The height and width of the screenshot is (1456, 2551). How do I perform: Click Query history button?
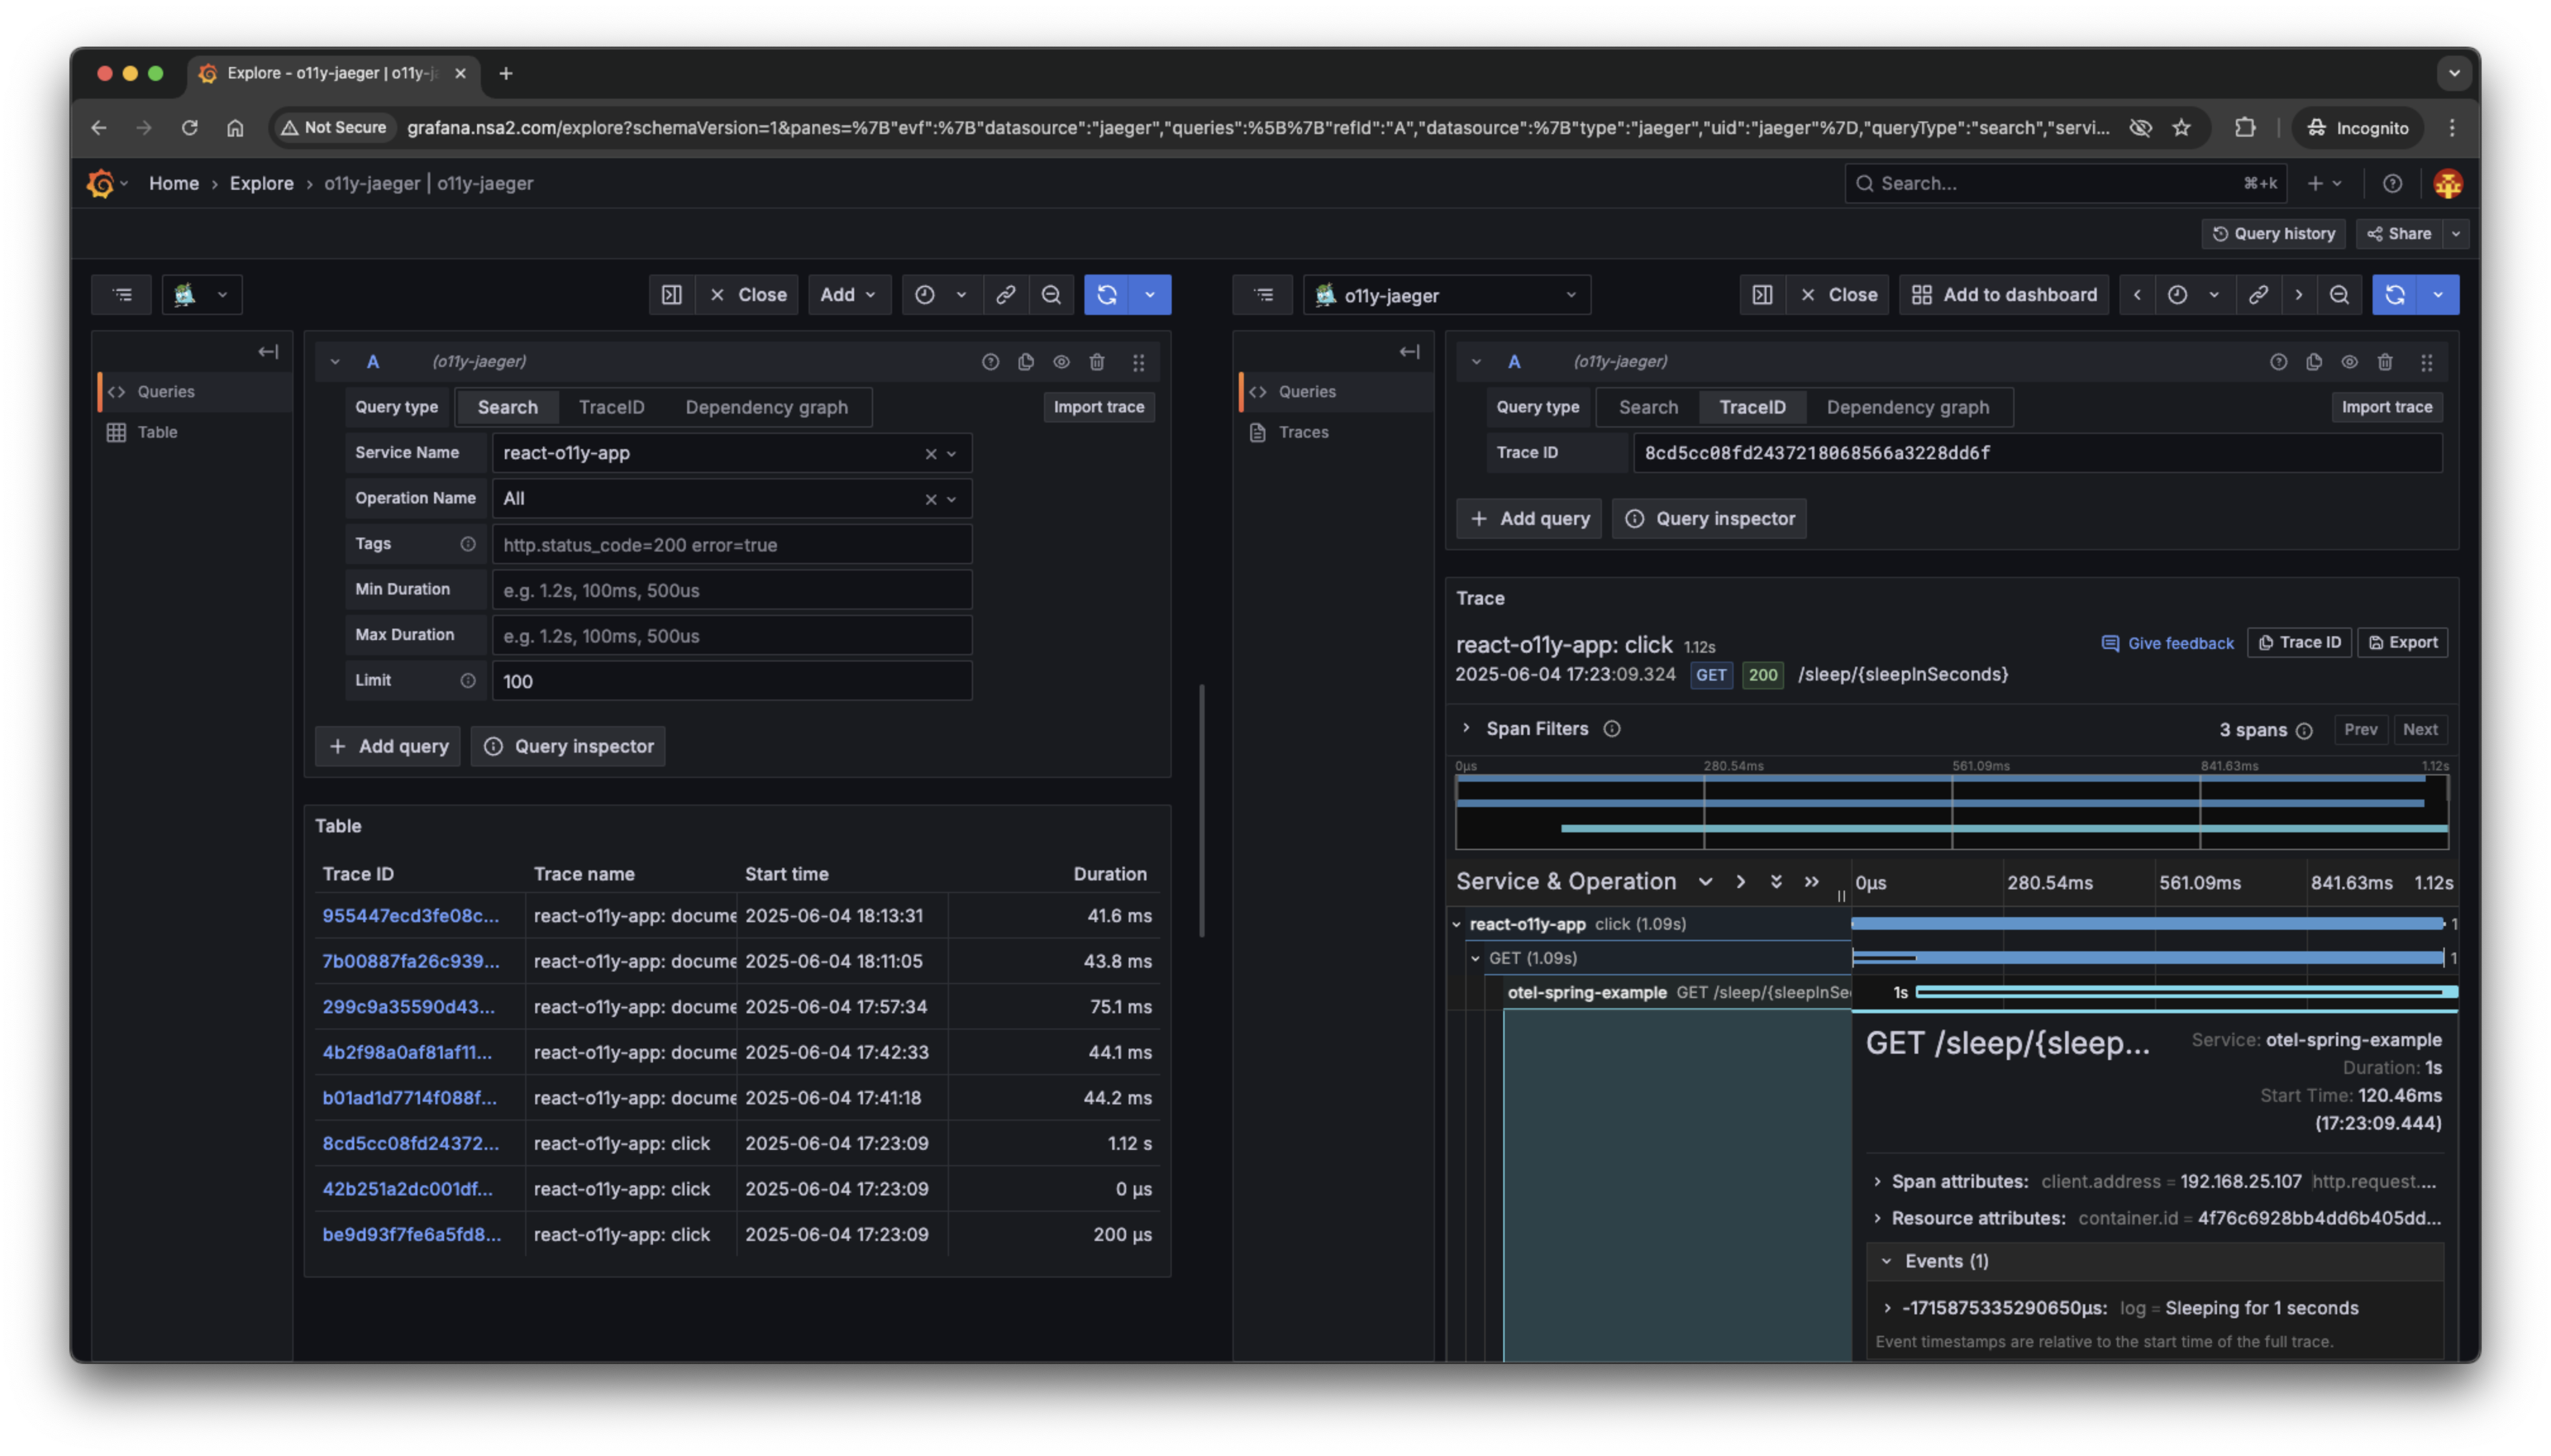tap(2273, 234)
